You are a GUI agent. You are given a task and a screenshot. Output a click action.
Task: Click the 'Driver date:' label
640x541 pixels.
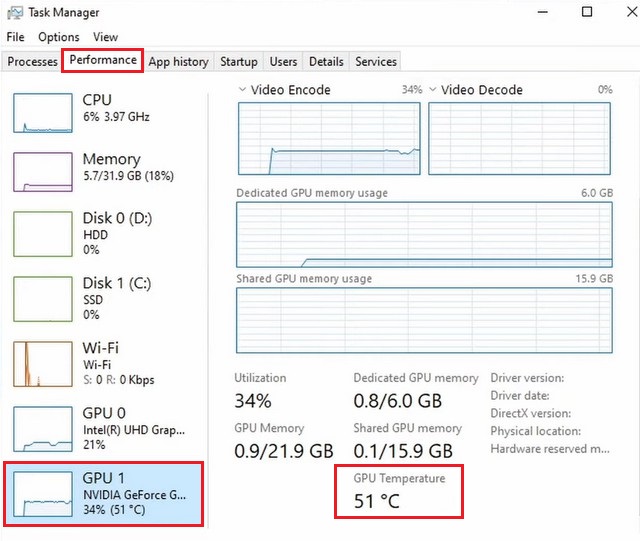pos(520,396)
